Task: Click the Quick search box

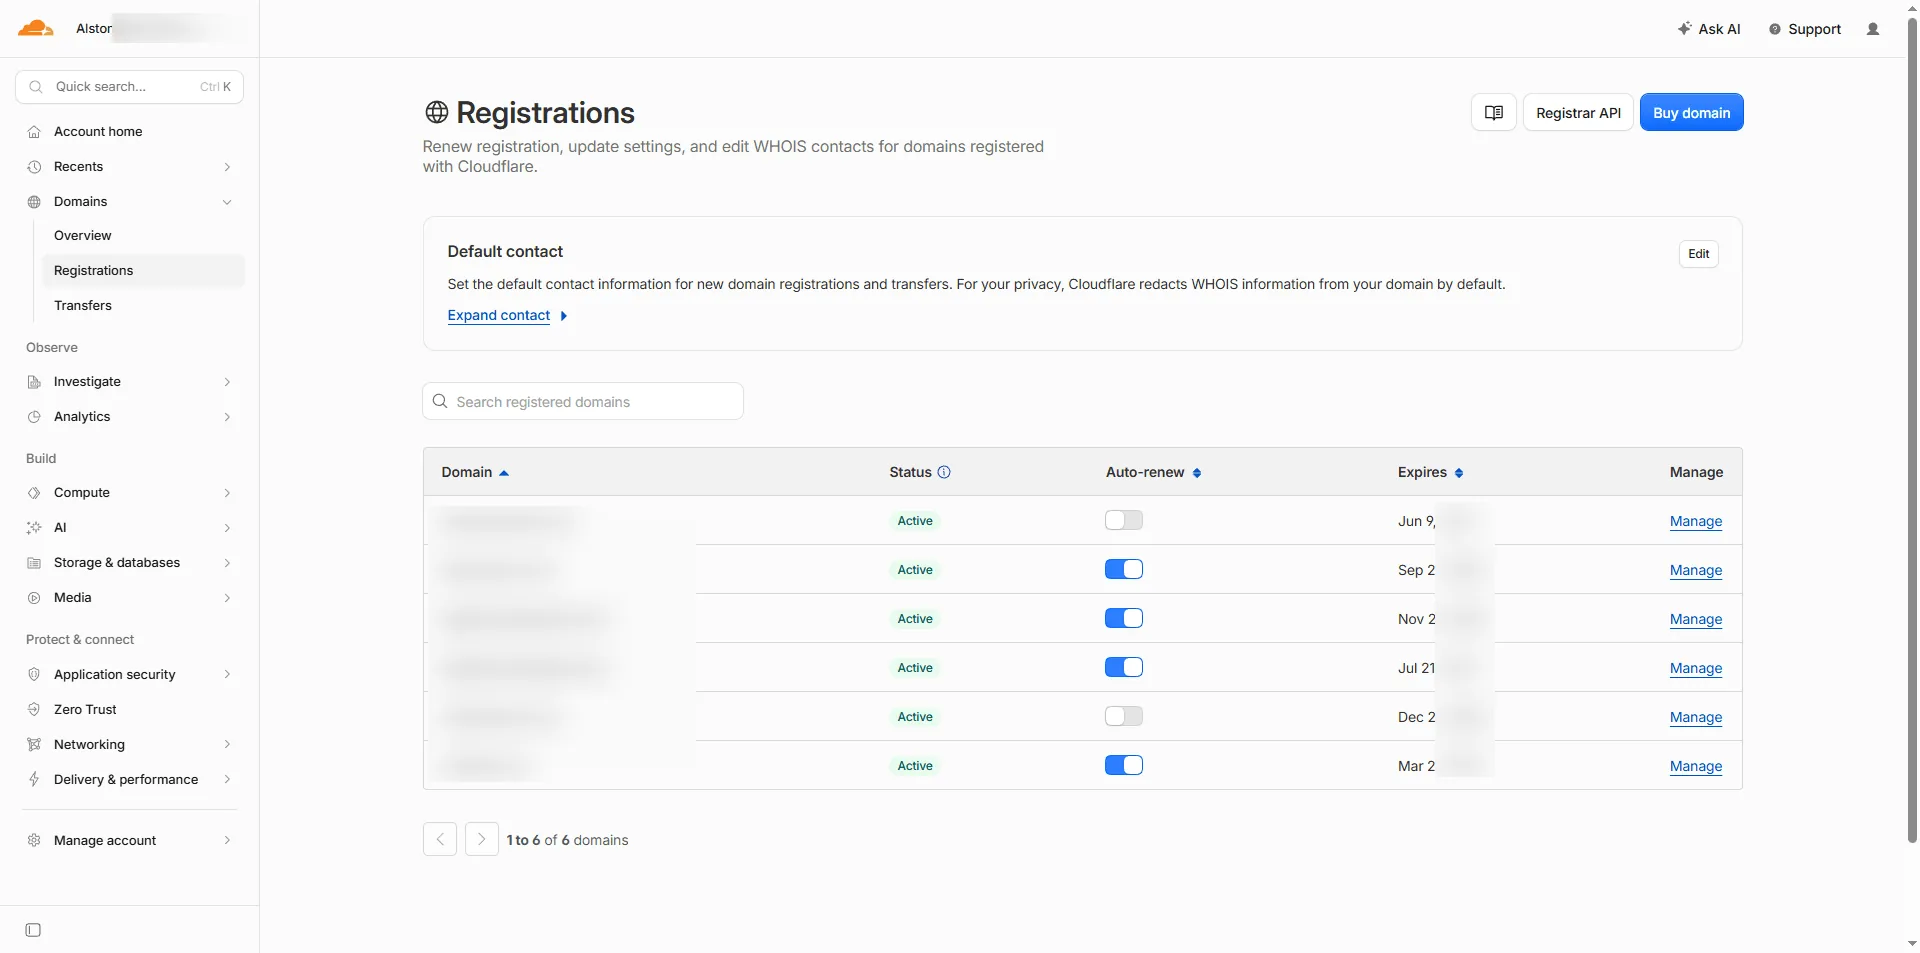Action: pos(129,87)
